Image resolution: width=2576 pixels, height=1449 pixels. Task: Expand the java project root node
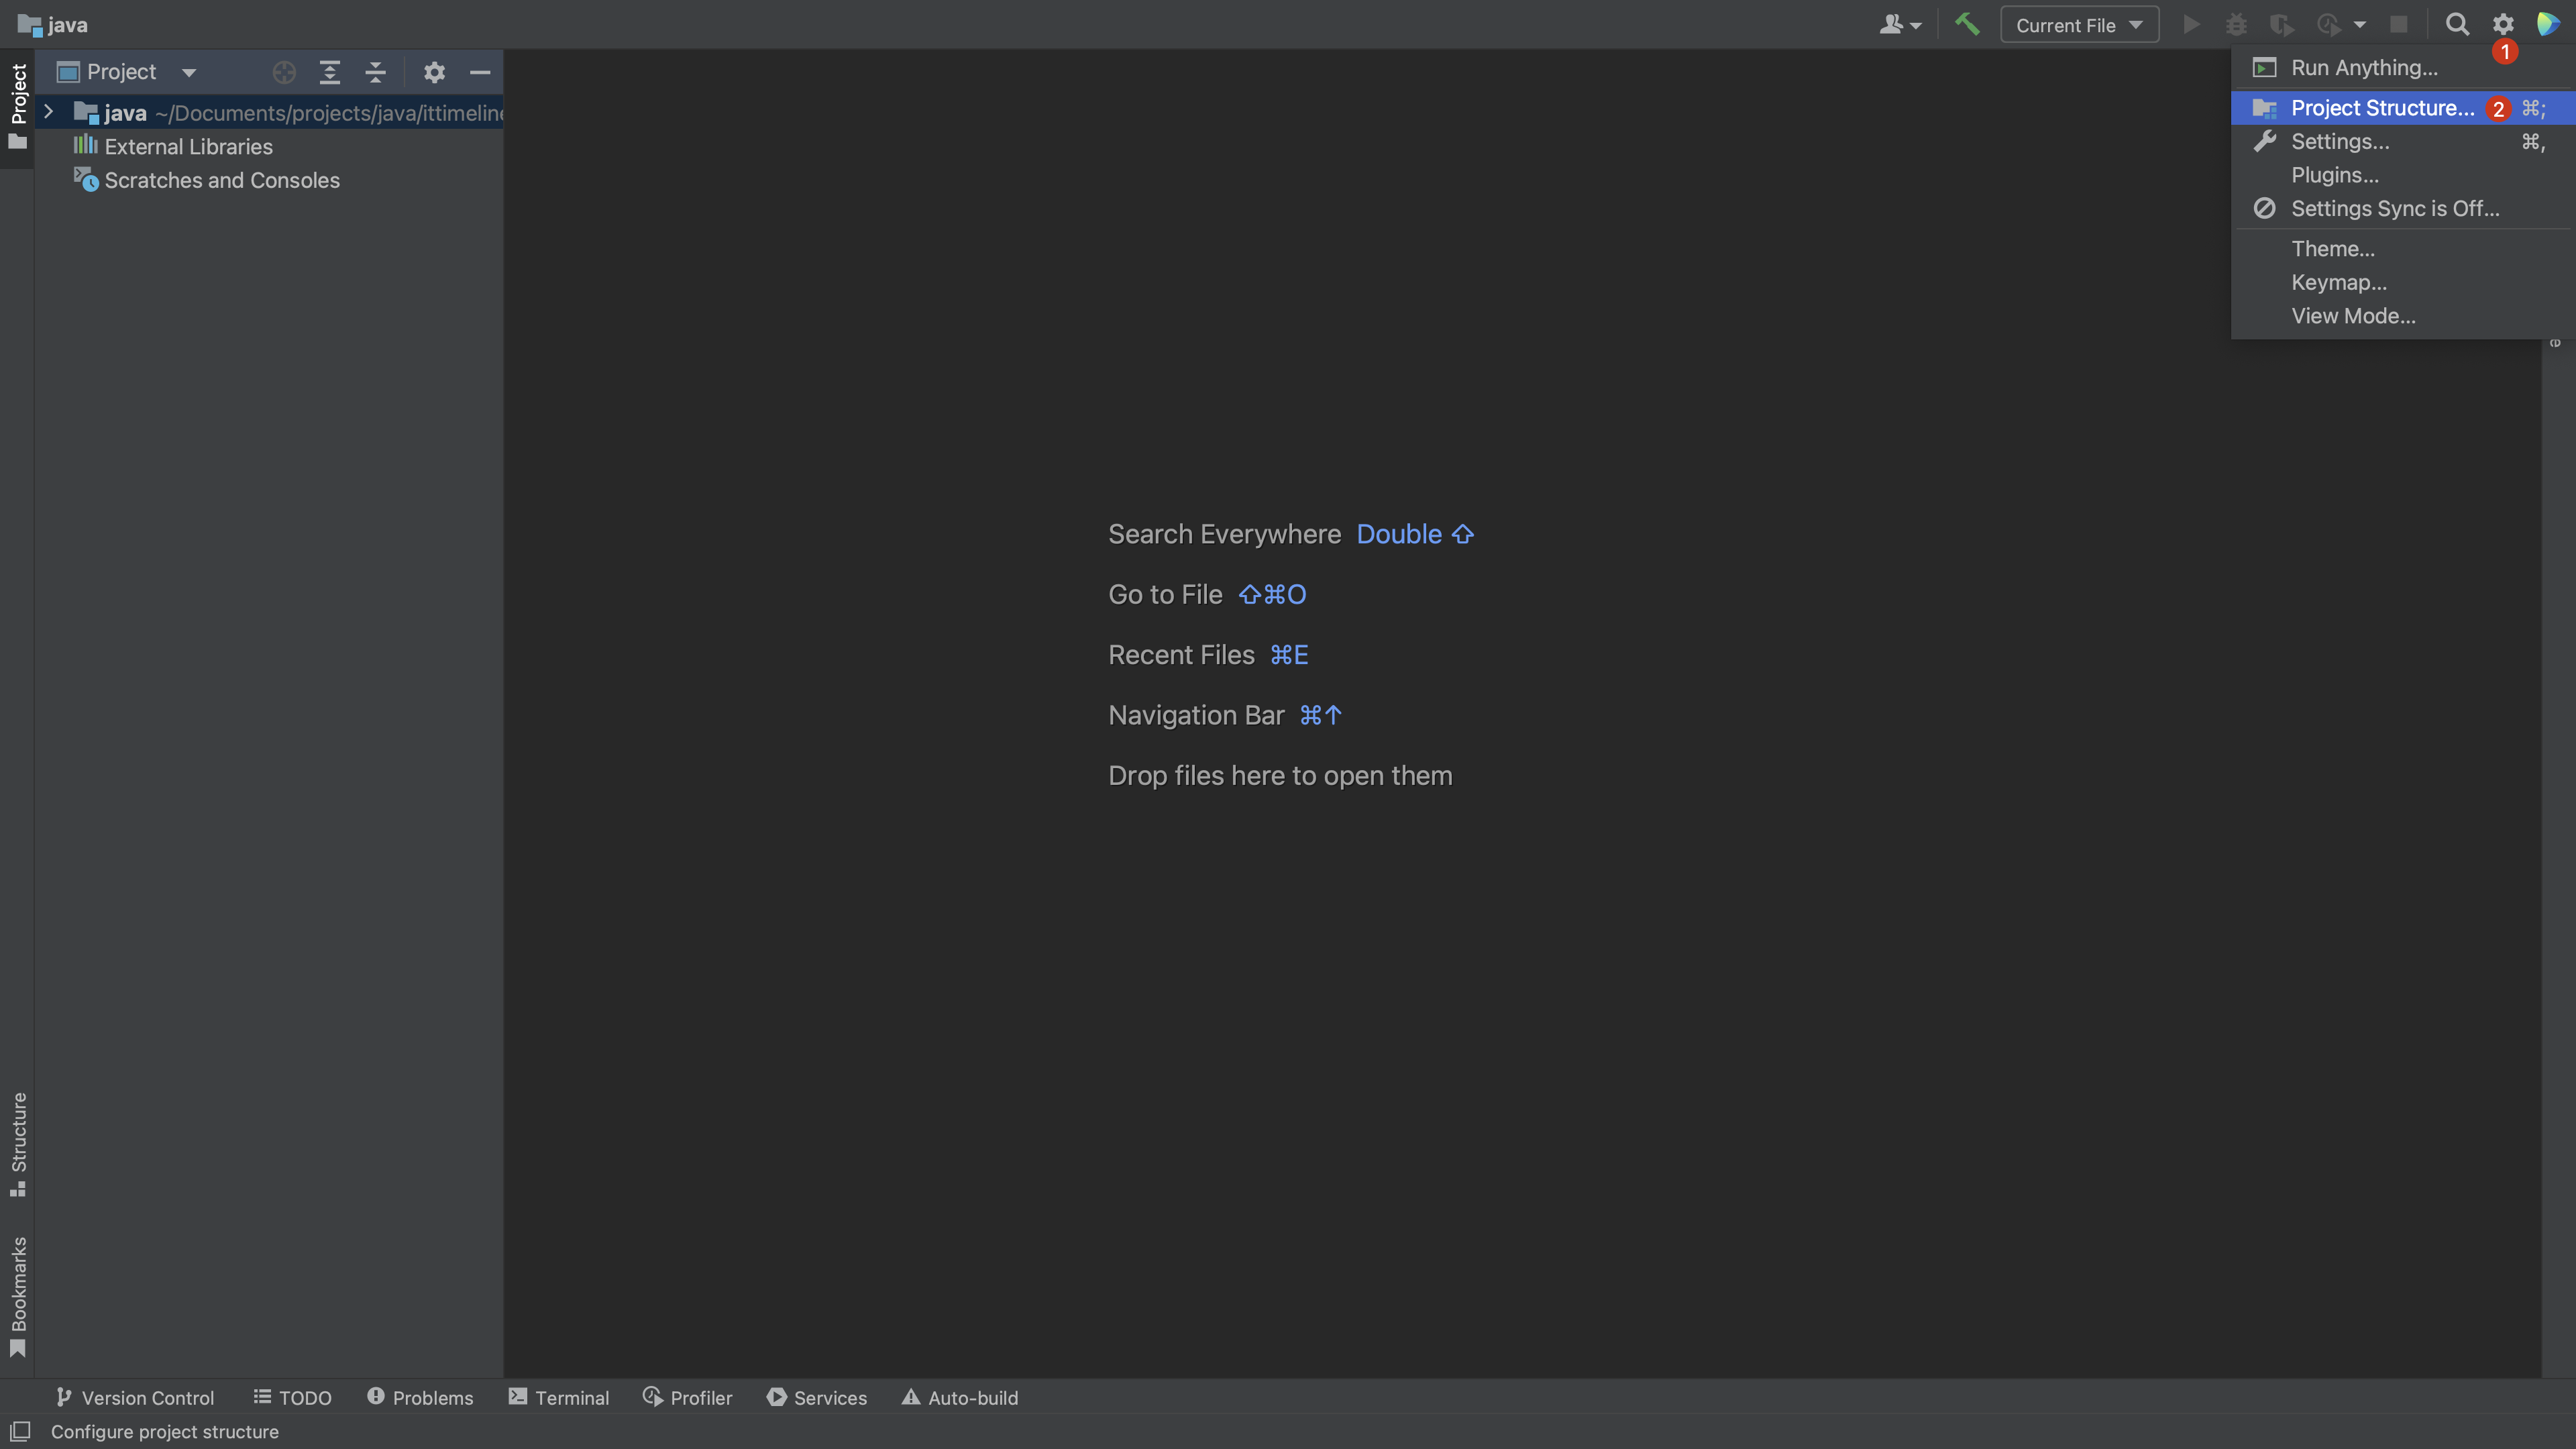point(48,112)
